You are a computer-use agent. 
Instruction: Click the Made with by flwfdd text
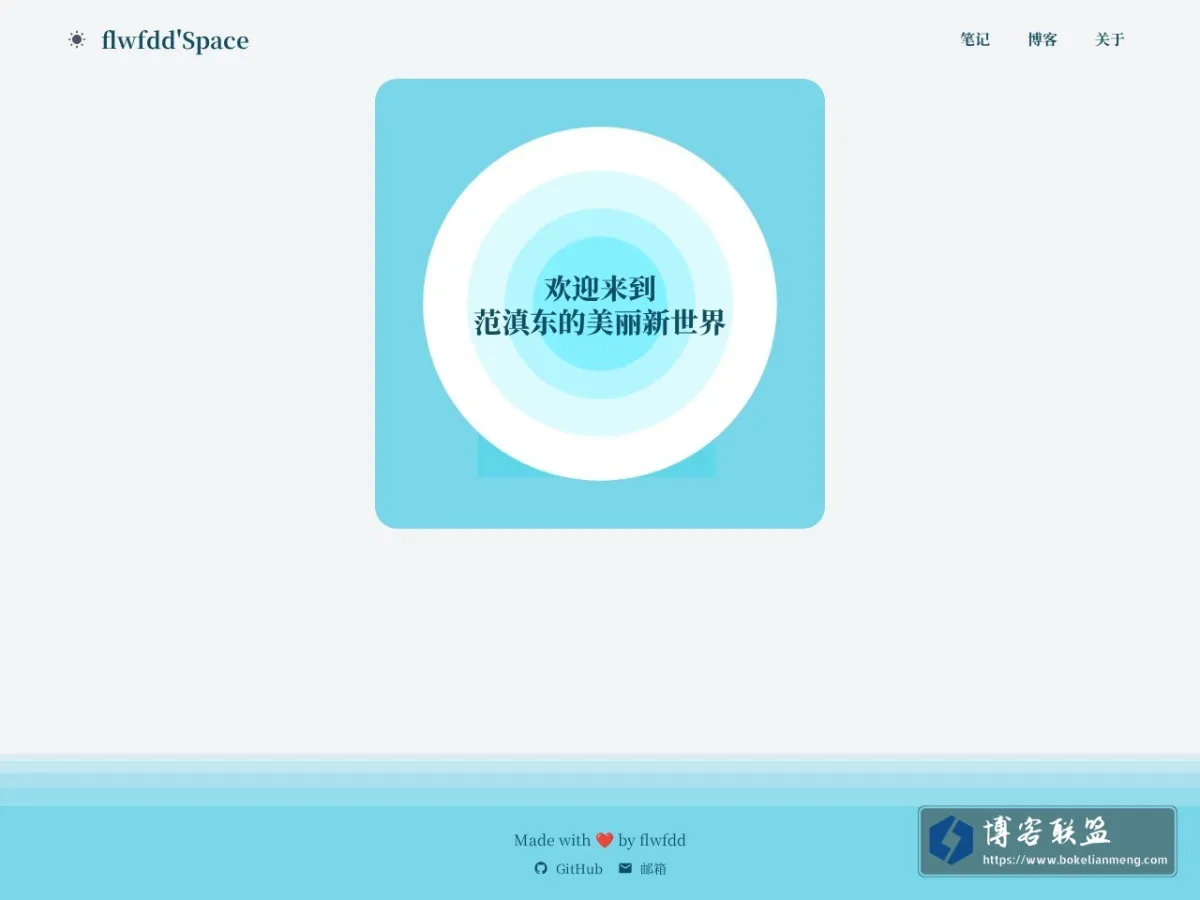(600, 840)
